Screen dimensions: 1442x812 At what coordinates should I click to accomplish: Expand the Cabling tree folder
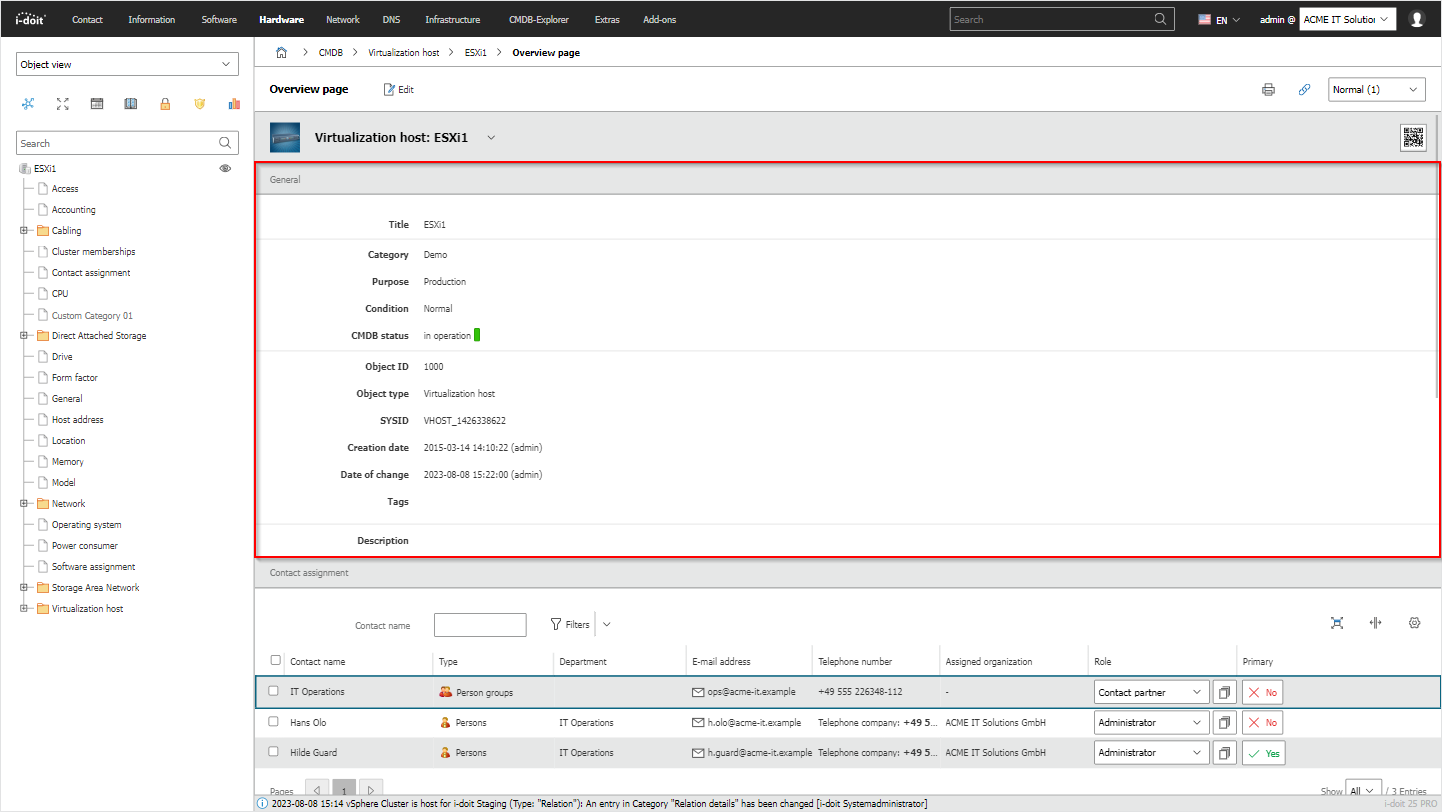[24, 230]
